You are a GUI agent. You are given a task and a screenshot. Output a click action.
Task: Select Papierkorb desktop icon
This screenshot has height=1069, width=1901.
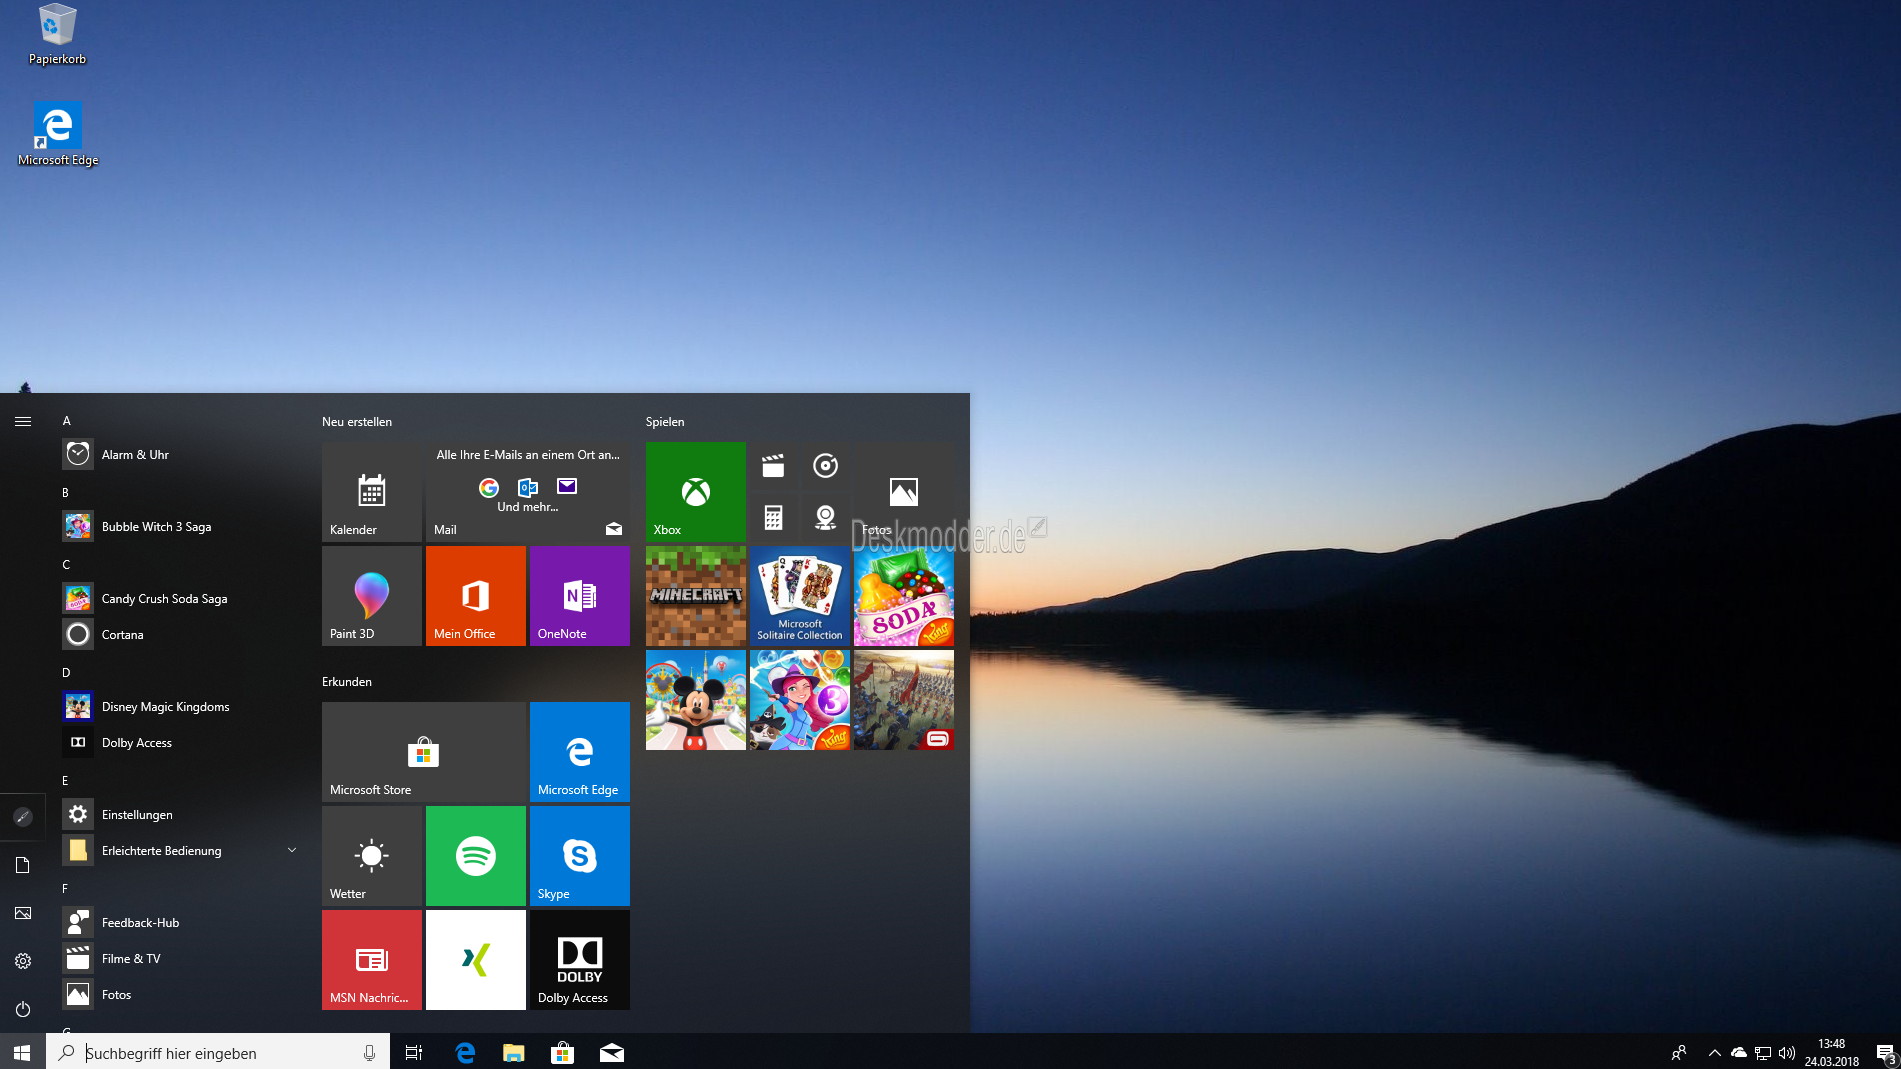click(x=57, y=35)
